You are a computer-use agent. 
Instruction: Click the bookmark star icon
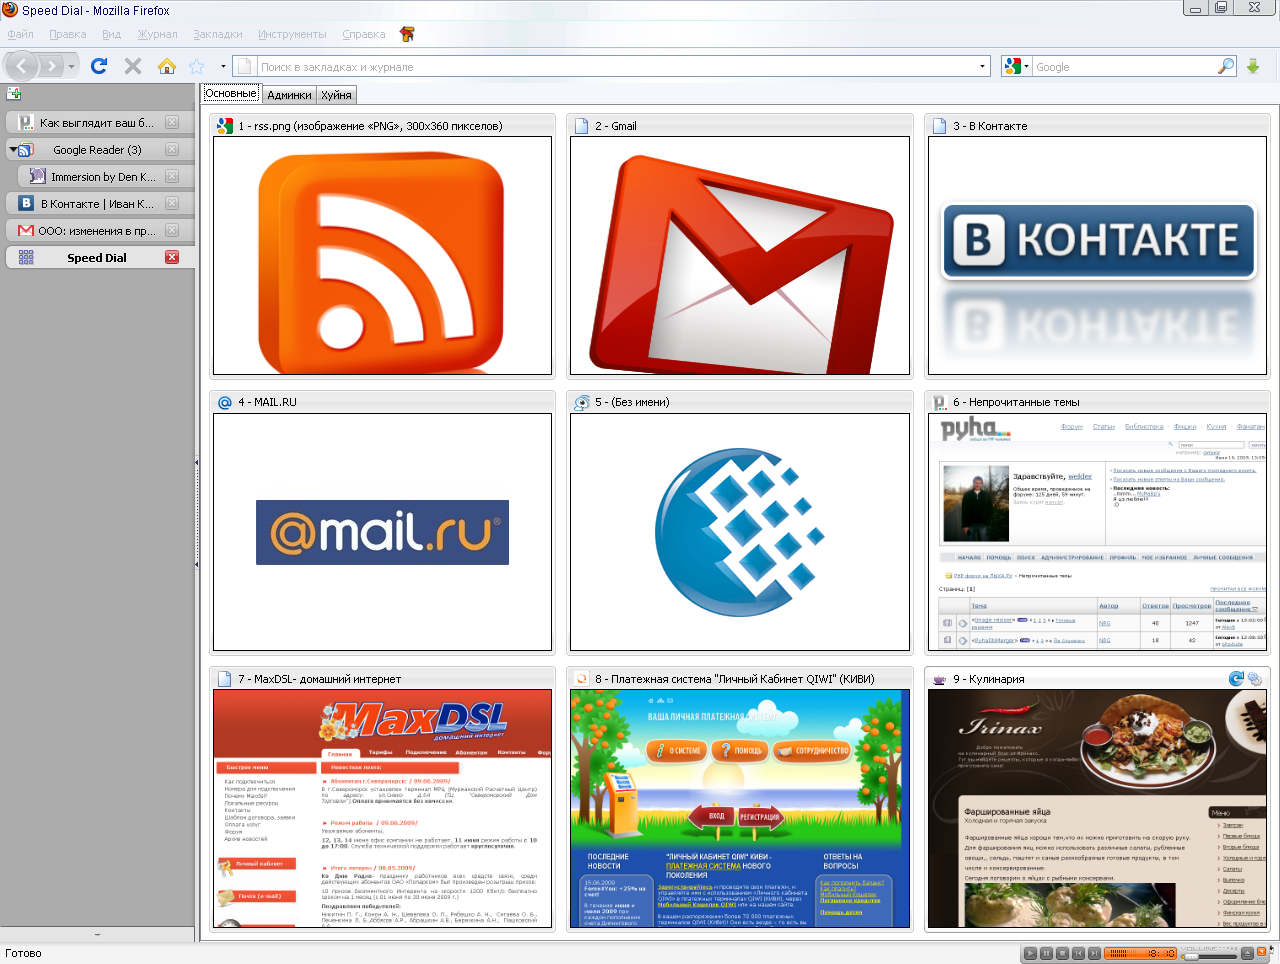tap(197, 66)
